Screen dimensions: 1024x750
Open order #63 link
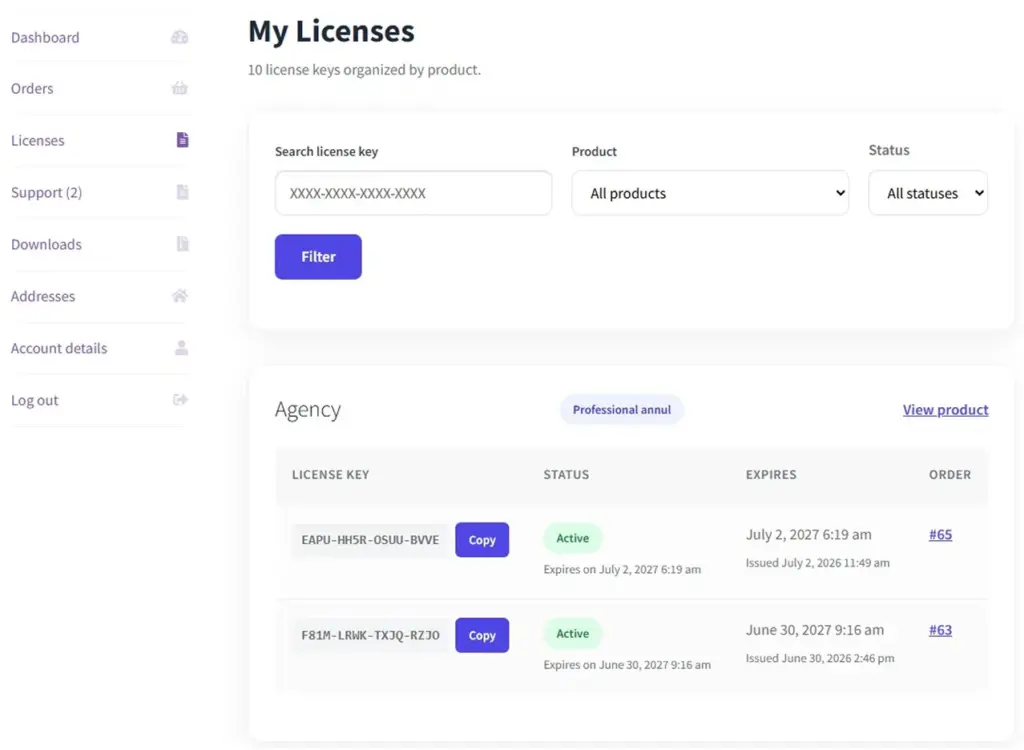coord(940,630)
